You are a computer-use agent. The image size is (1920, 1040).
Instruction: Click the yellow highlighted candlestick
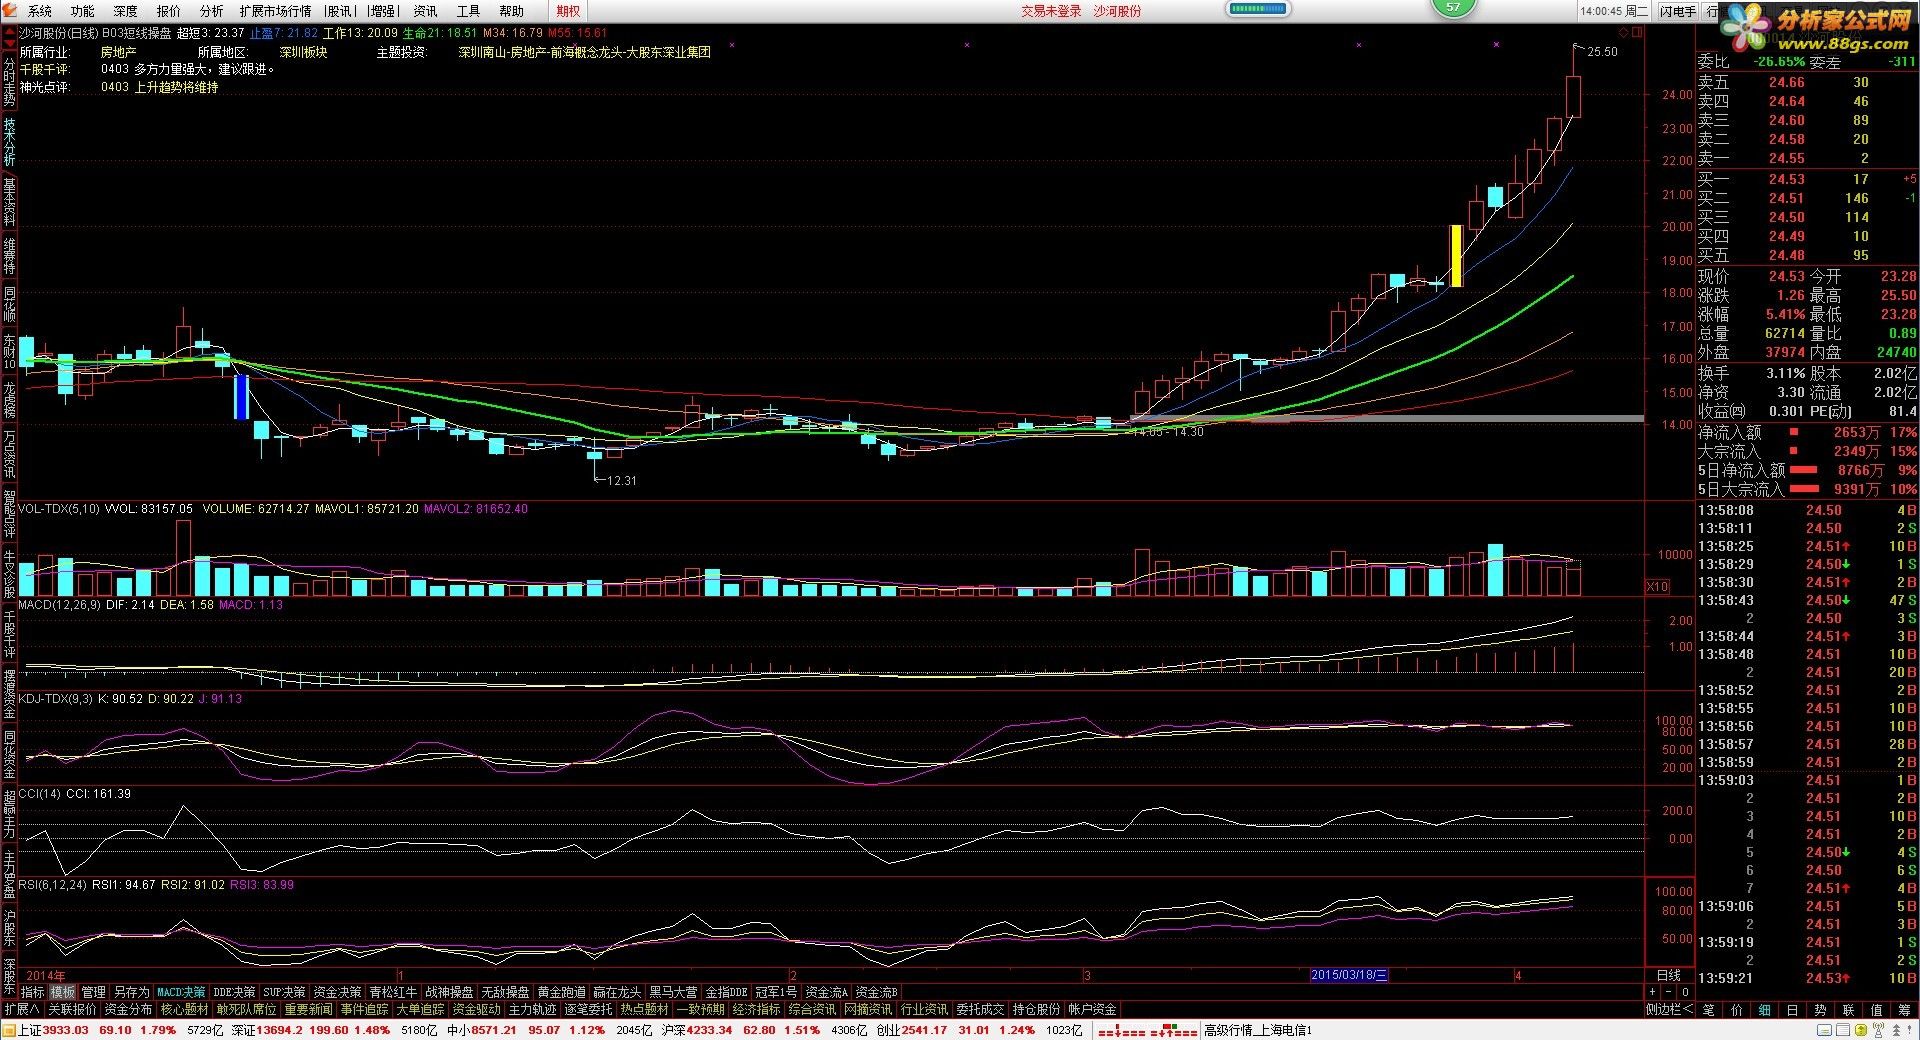click(x=1456, y=256)
